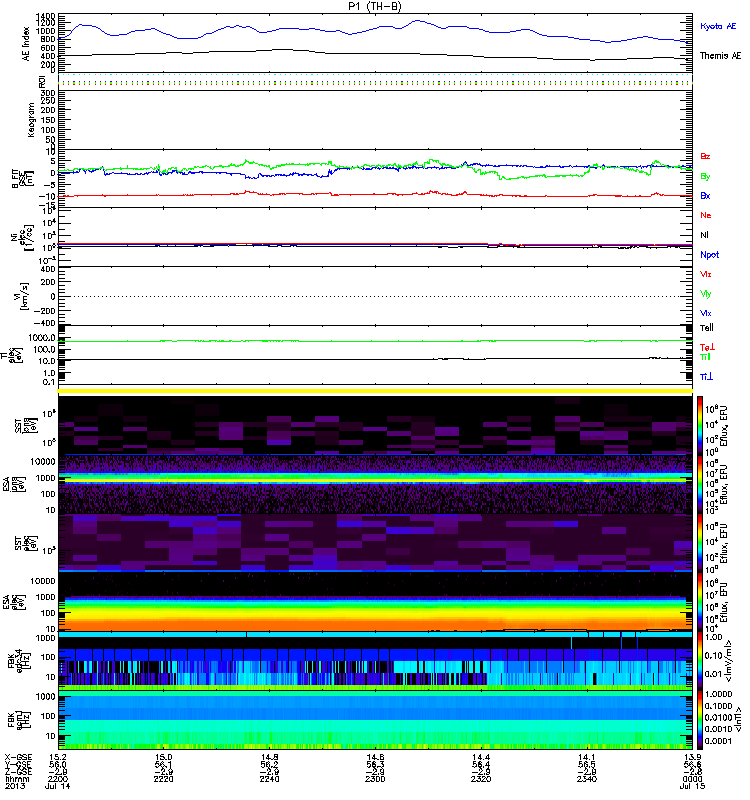Click the "2340" time tick label
This screenshot has height=800, width=750.
click(587, 779)
